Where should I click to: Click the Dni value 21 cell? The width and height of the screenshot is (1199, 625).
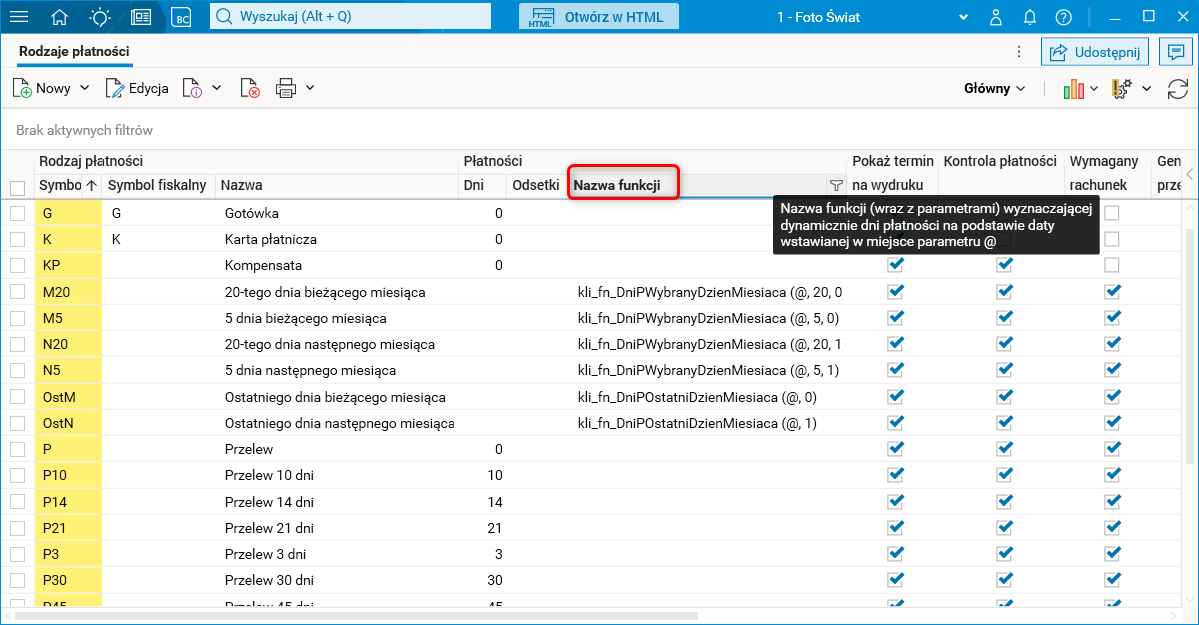(483, 528)
